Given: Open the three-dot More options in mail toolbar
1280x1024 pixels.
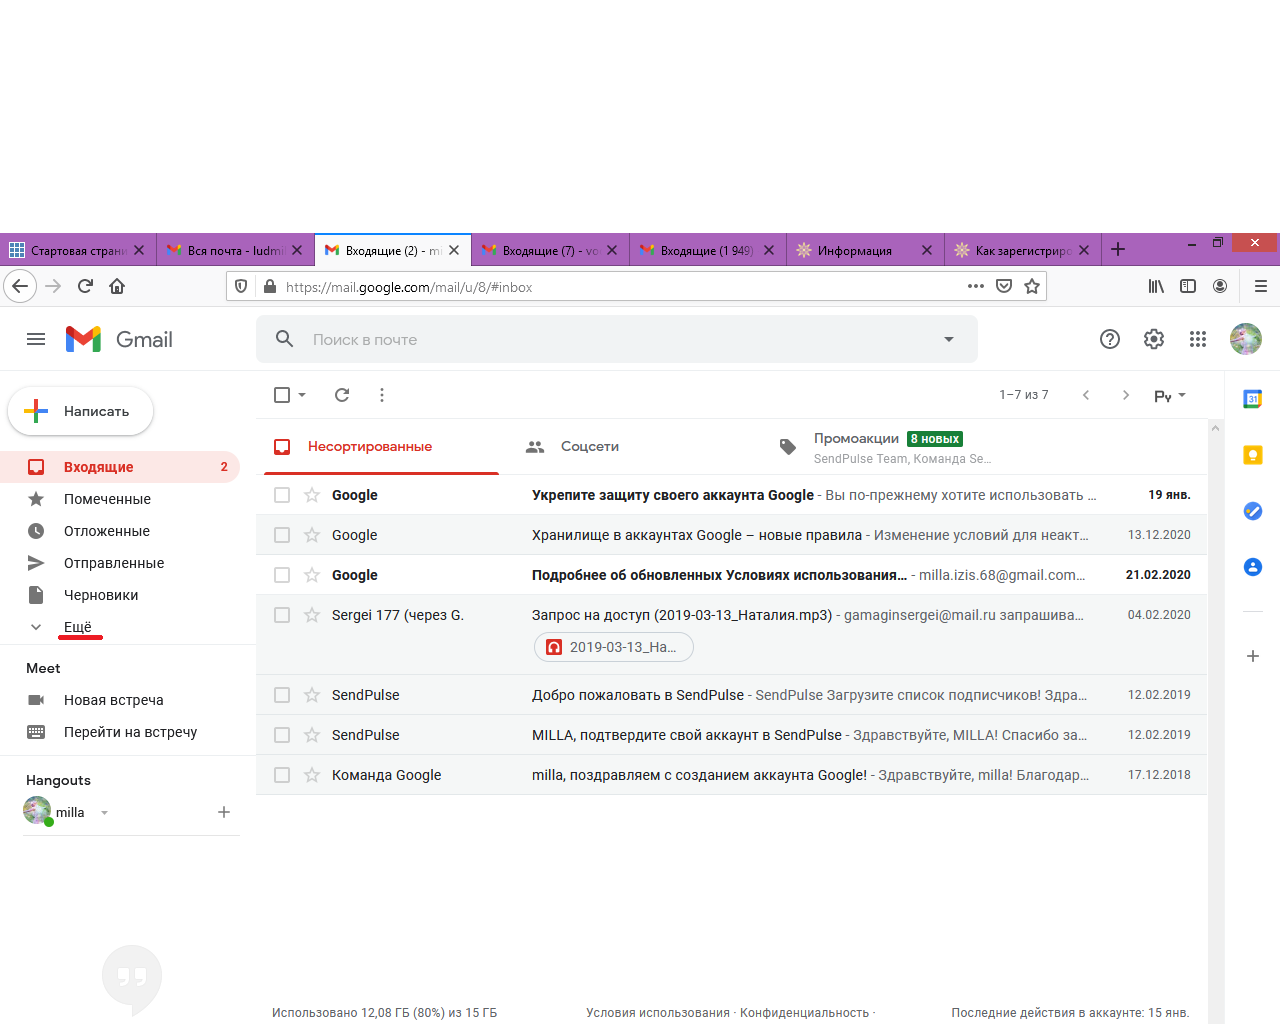Looking at the screenshot, I should 382,395.
